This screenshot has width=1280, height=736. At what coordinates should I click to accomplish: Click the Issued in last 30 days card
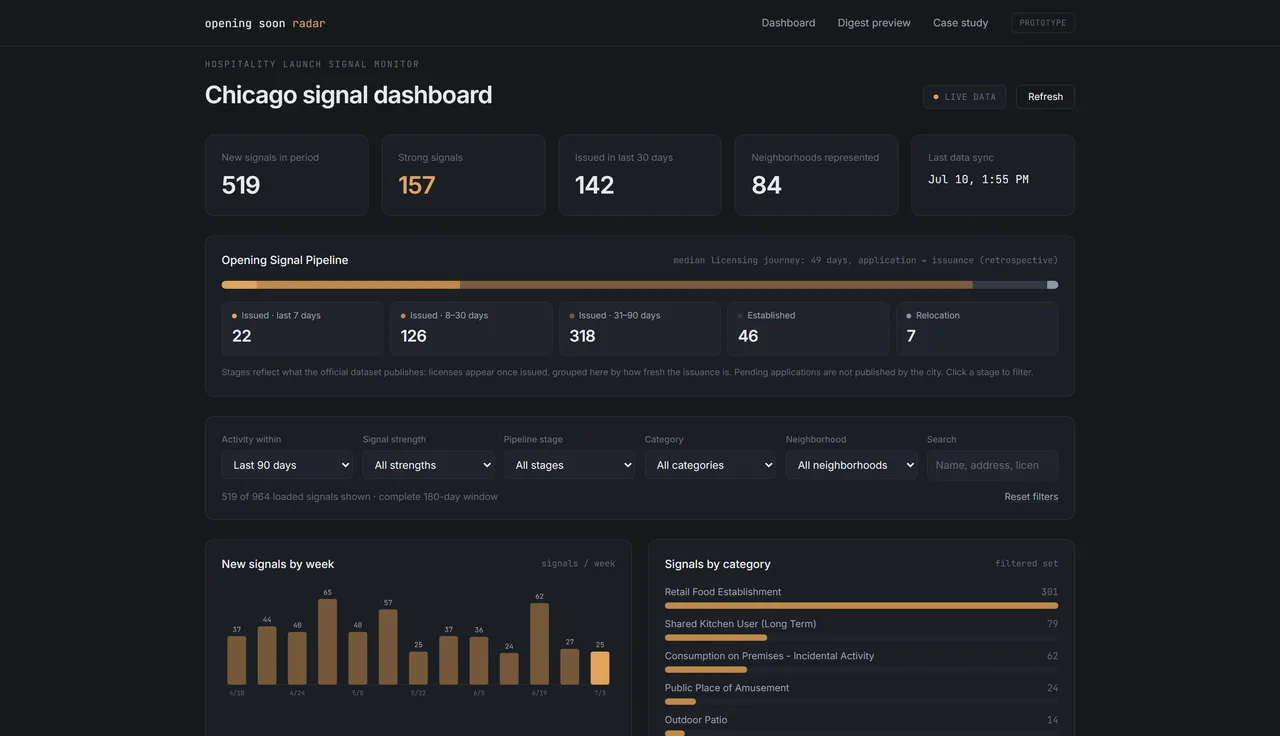click(640, 175)
